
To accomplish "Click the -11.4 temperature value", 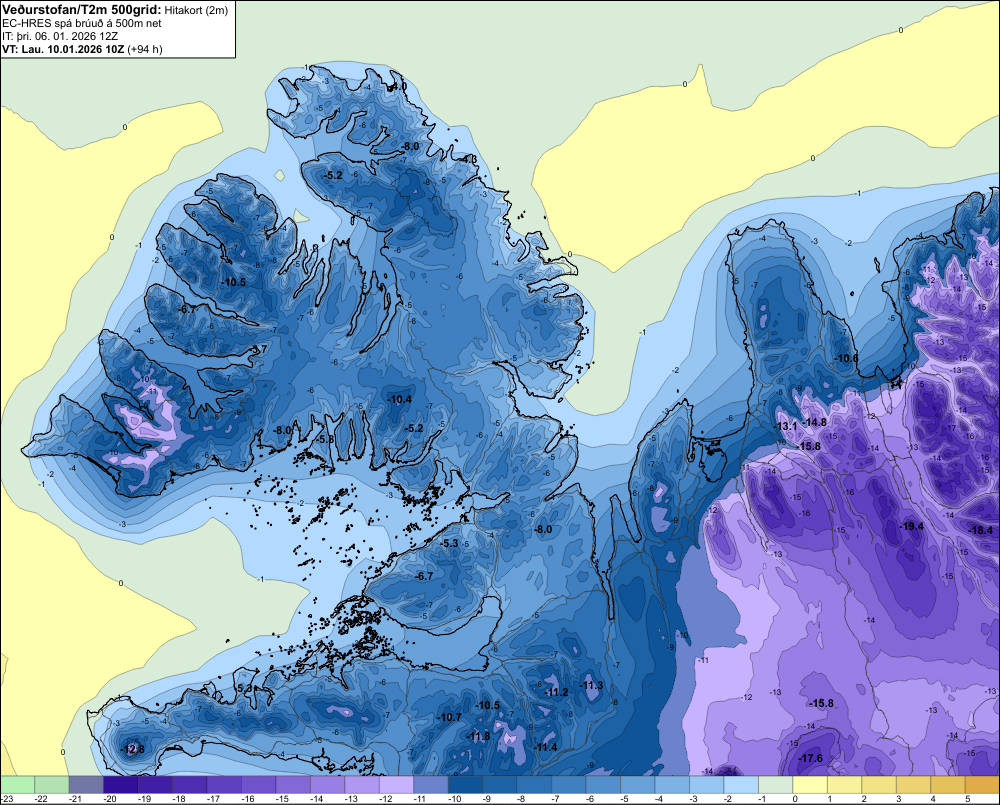I will click(x=545, y=747).
